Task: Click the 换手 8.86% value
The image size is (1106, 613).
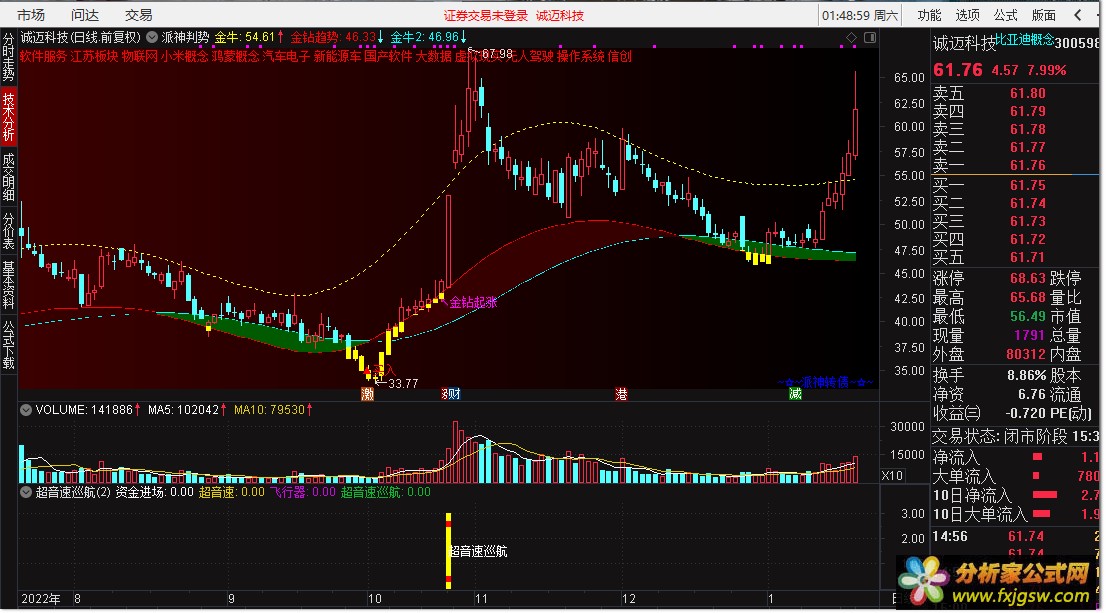Action: (1026, 375)
